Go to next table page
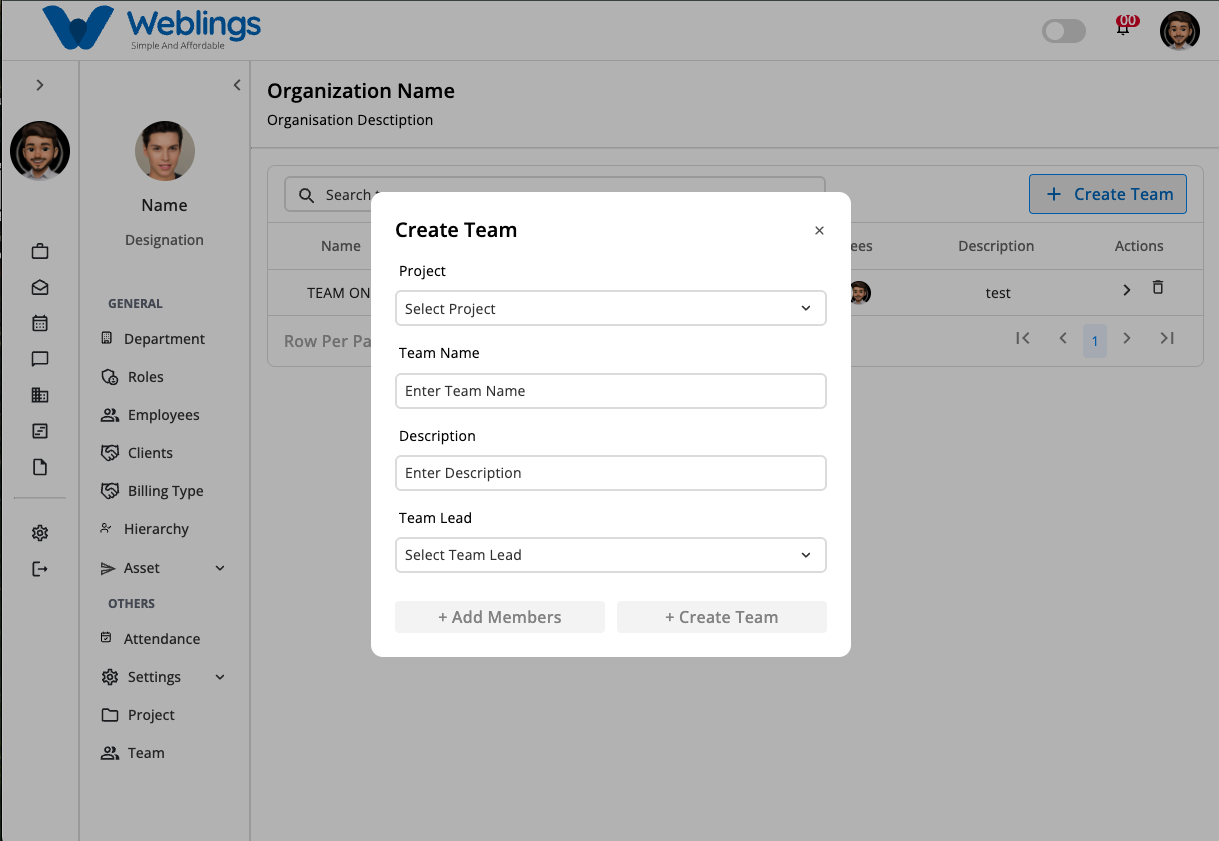The height and width of the screenshot is (841, 1219). 1127,338
